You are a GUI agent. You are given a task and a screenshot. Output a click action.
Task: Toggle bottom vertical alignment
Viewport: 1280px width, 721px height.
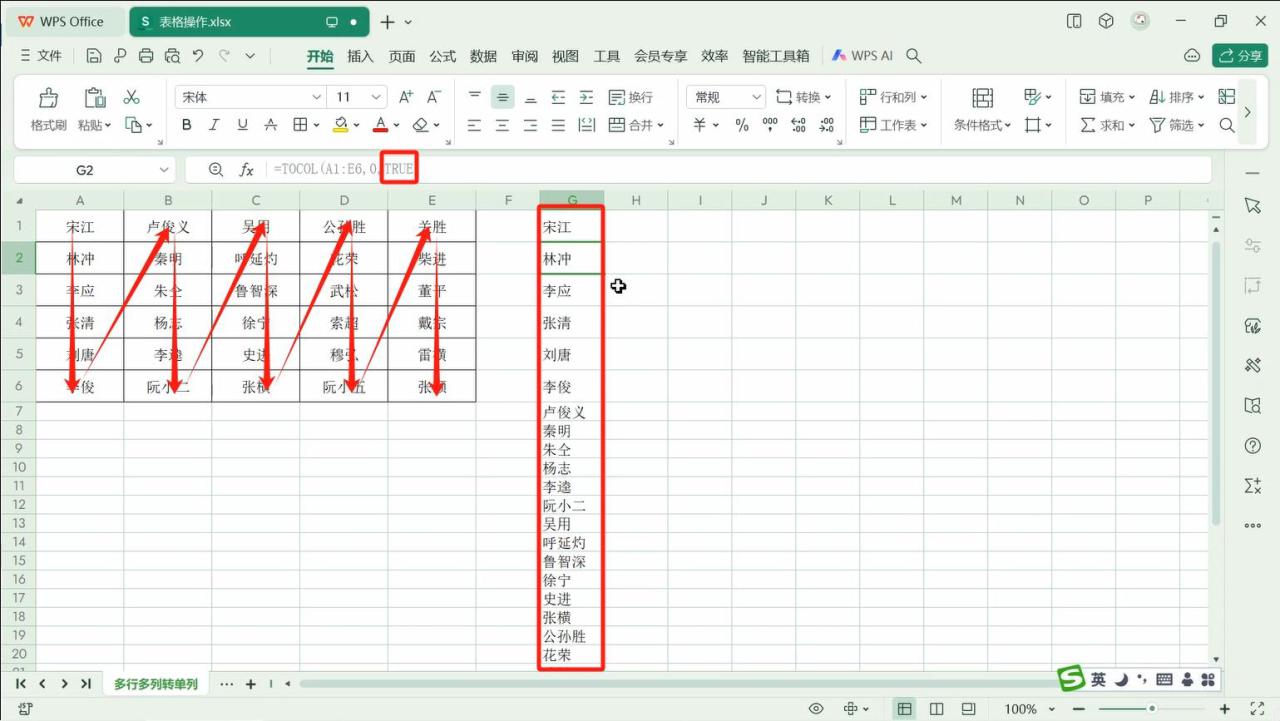[530, 97]
